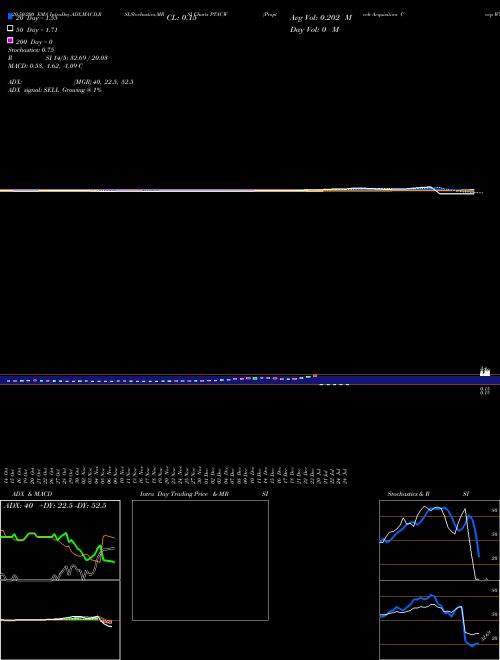Click 'ADX: 40 +DY: 22.5 -DY: 52.5' header

click(55, 506)
